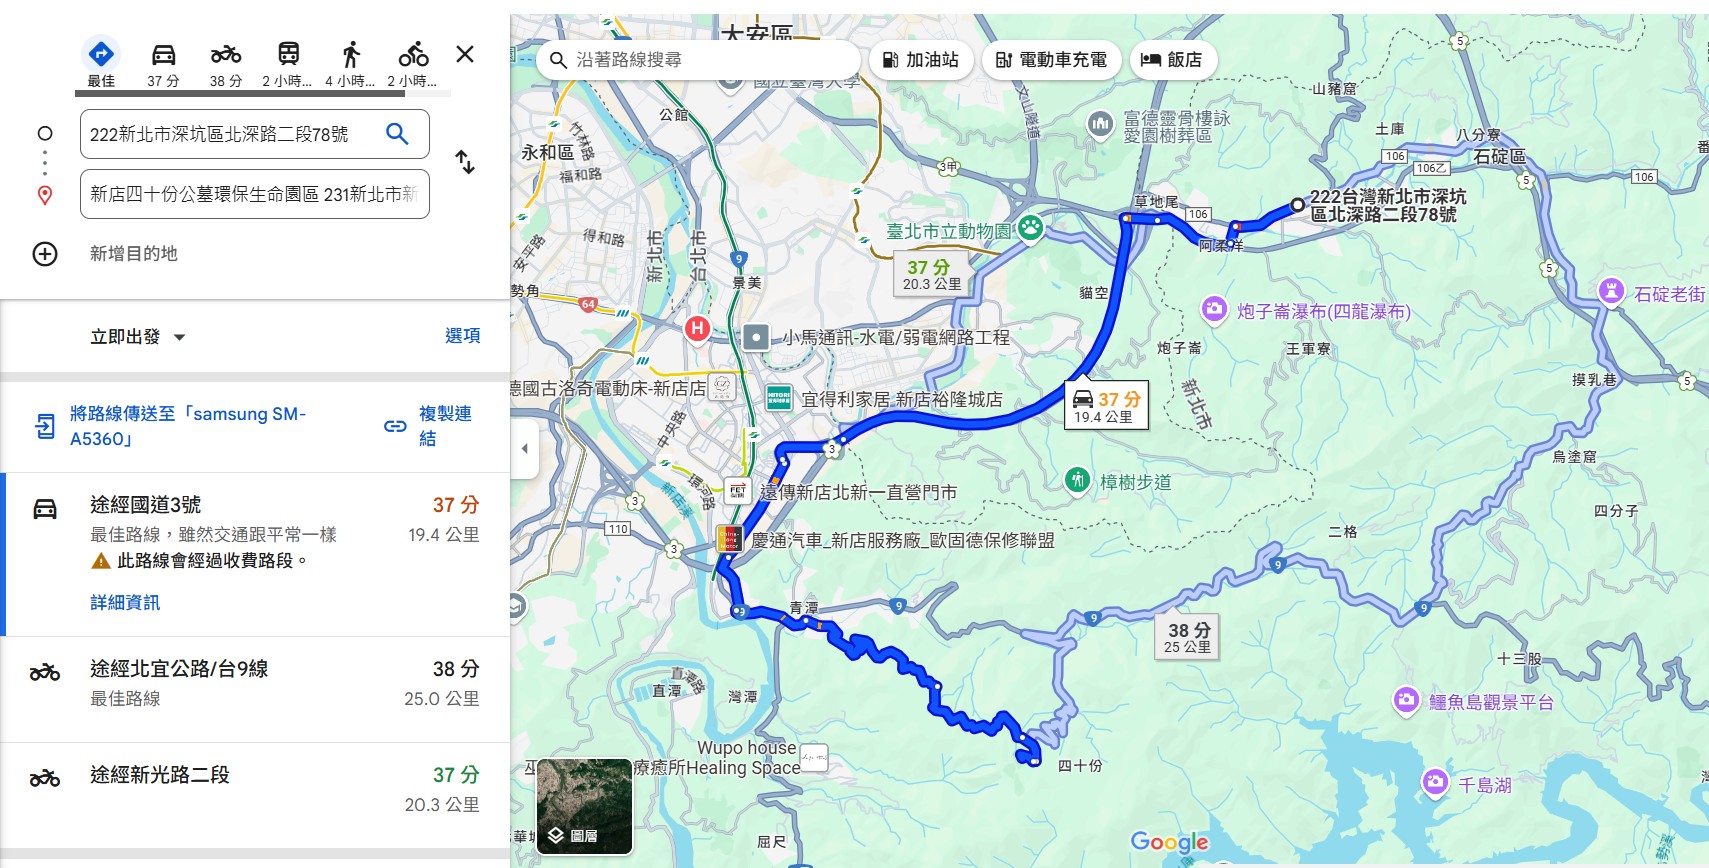Click 石碇老街 marker icon
The height and width of the screenshot is (868, 1709).
1611,291
